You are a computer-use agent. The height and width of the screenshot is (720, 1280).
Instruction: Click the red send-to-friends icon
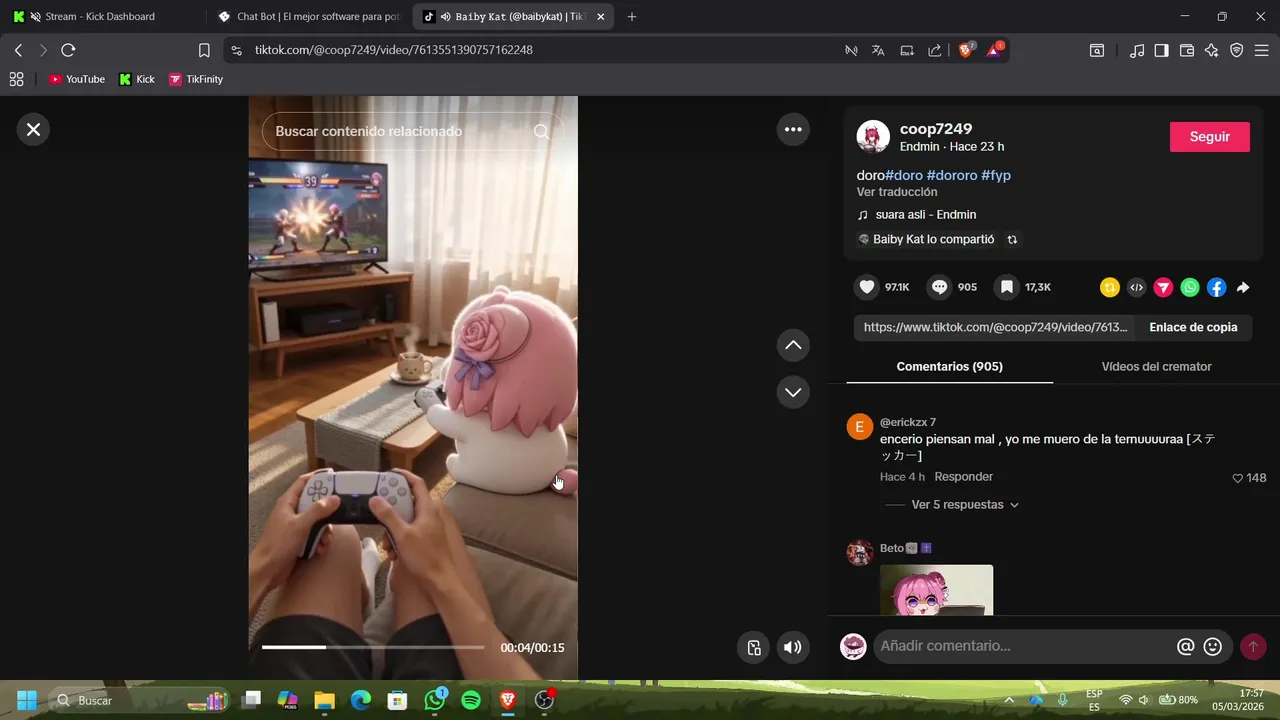click(x=1163, y=287)
